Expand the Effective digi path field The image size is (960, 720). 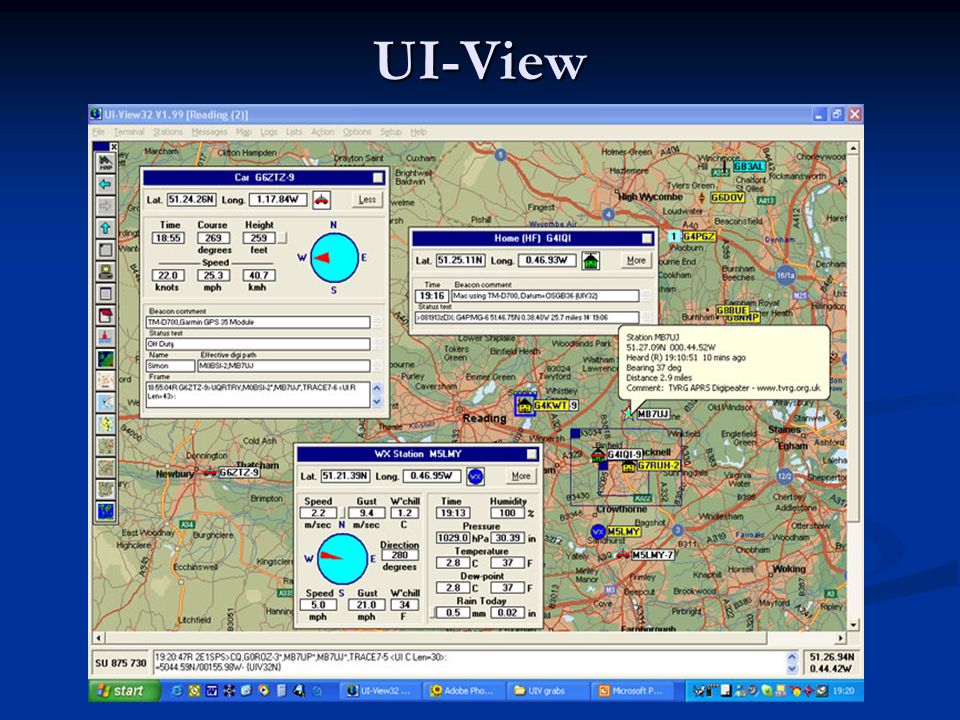click(378, 366)
